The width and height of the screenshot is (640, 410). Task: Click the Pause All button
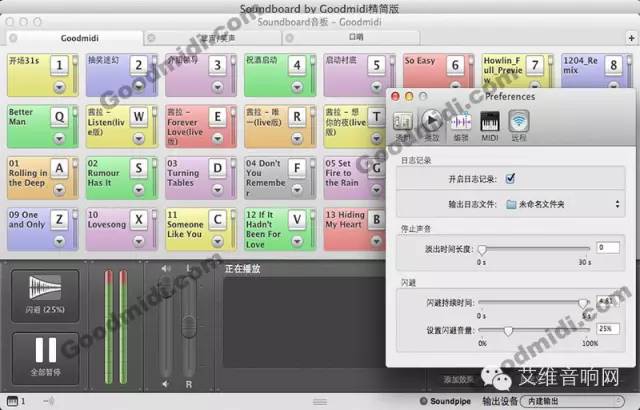tap(45, 358)
